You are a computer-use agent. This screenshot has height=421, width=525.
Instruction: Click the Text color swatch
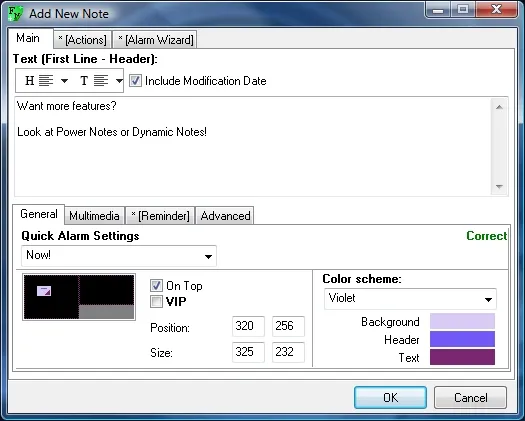(462, 357)
